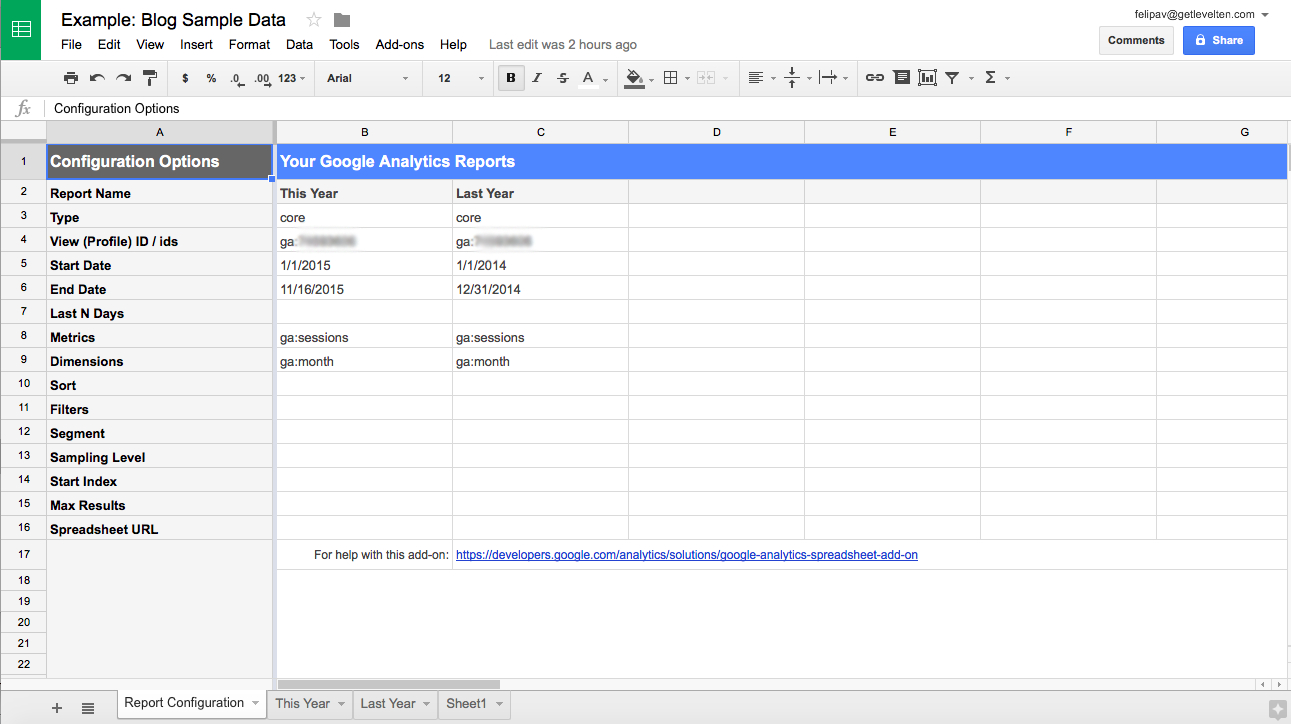This screenshot has height=724, width=1291.
Task: Open the Insert chart icon
Action: (927, 77)
